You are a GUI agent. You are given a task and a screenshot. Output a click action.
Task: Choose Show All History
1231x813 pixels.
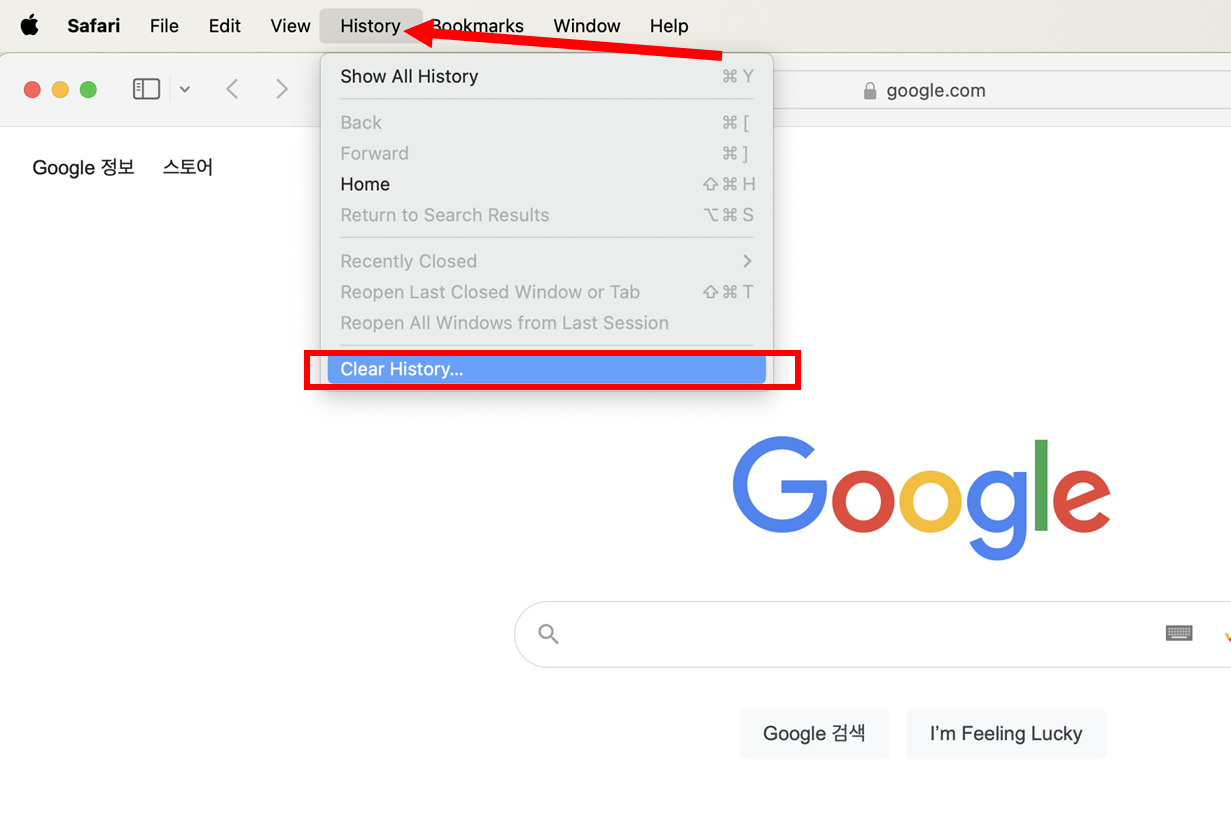coord(547,76)
